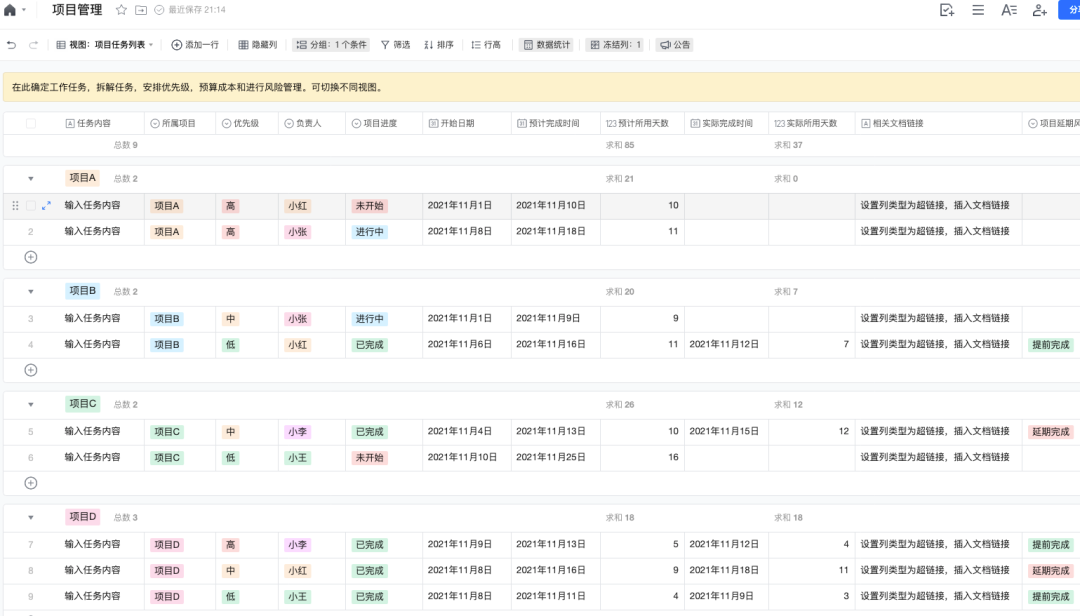Click the 添加一行 add row button
Viewport: 1080px width, 616px height.
[x=196, y=45]
